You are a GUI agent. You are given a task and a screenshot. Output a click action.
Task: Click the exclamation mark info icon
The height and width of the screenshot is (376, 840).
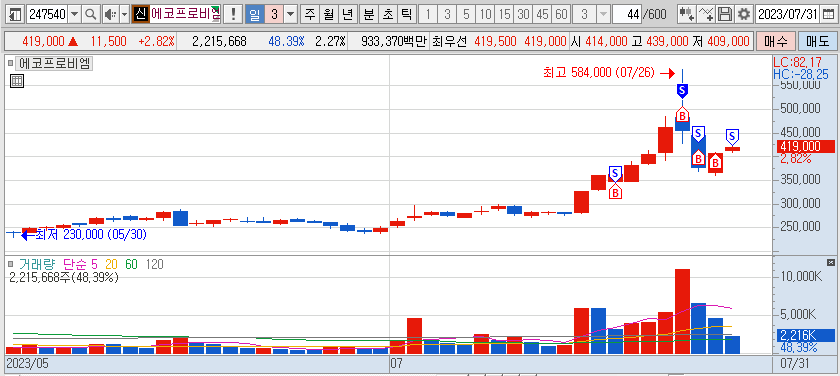pyautogui.click(x=232, y=14)
